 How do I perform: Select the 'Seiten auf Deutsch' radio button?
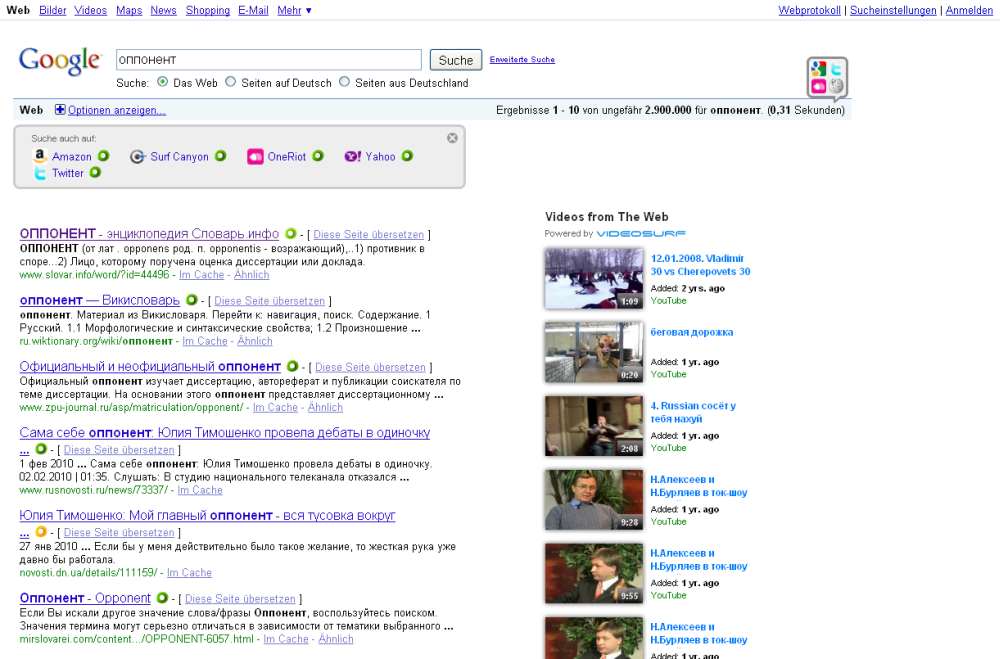pyautogui.click(x=230, y=82)
